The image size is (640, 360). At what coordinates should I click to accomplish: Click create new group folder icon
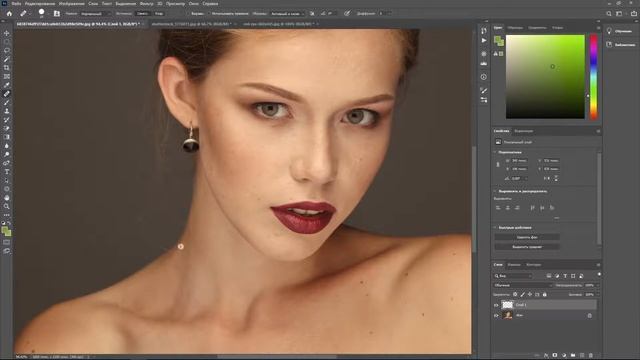click(573, 356)
